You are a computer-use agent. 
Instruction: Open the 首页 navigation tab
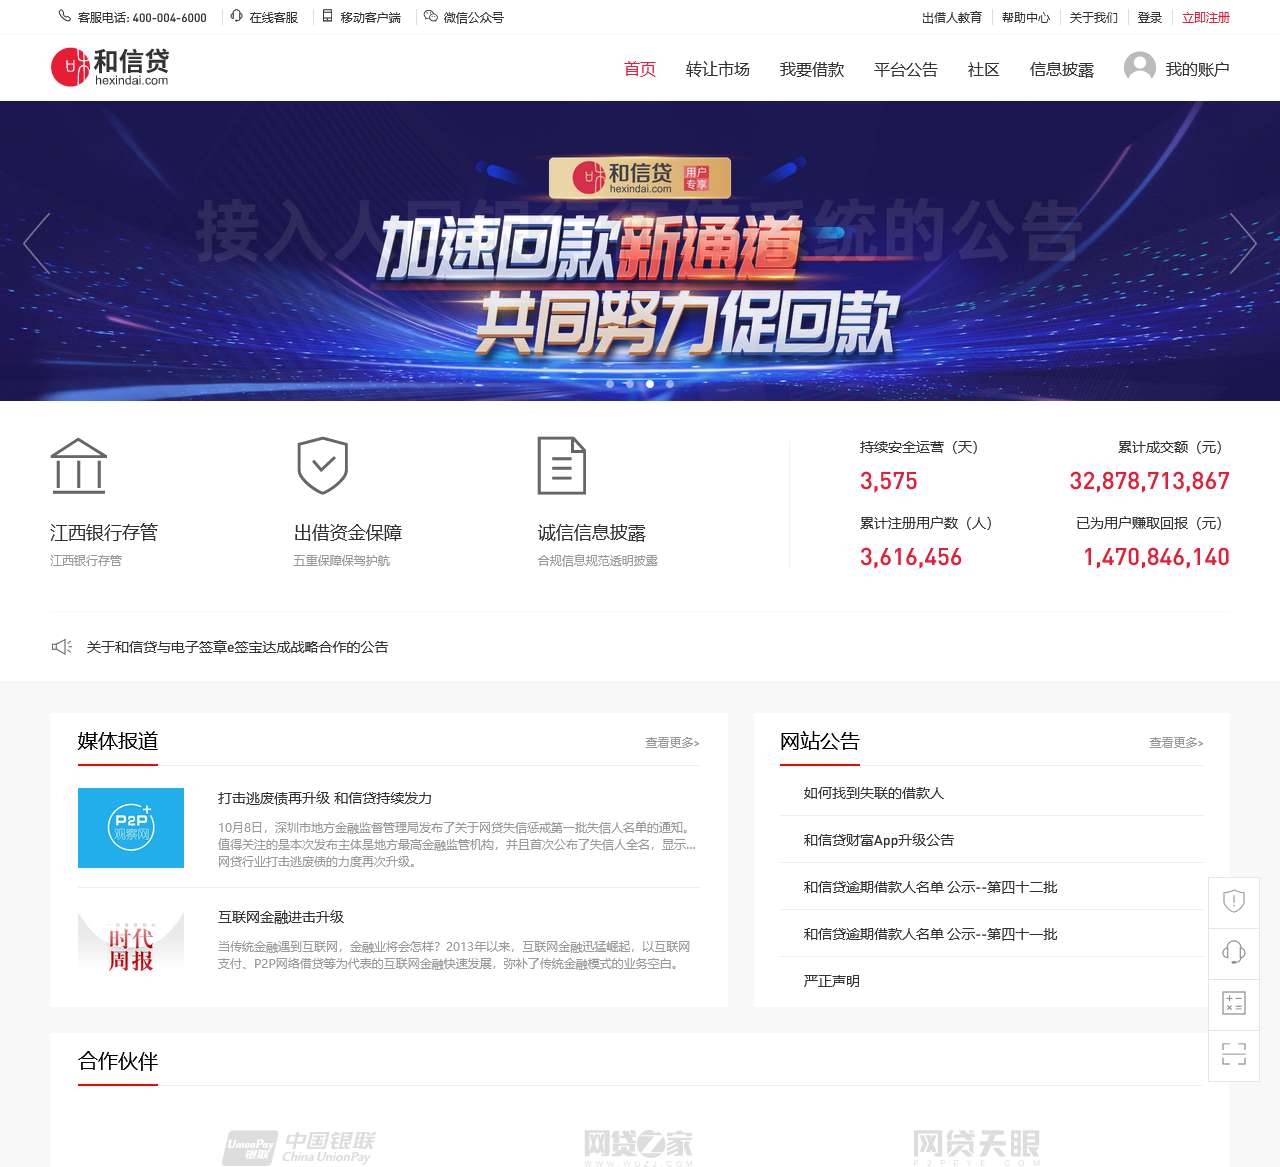640,69
